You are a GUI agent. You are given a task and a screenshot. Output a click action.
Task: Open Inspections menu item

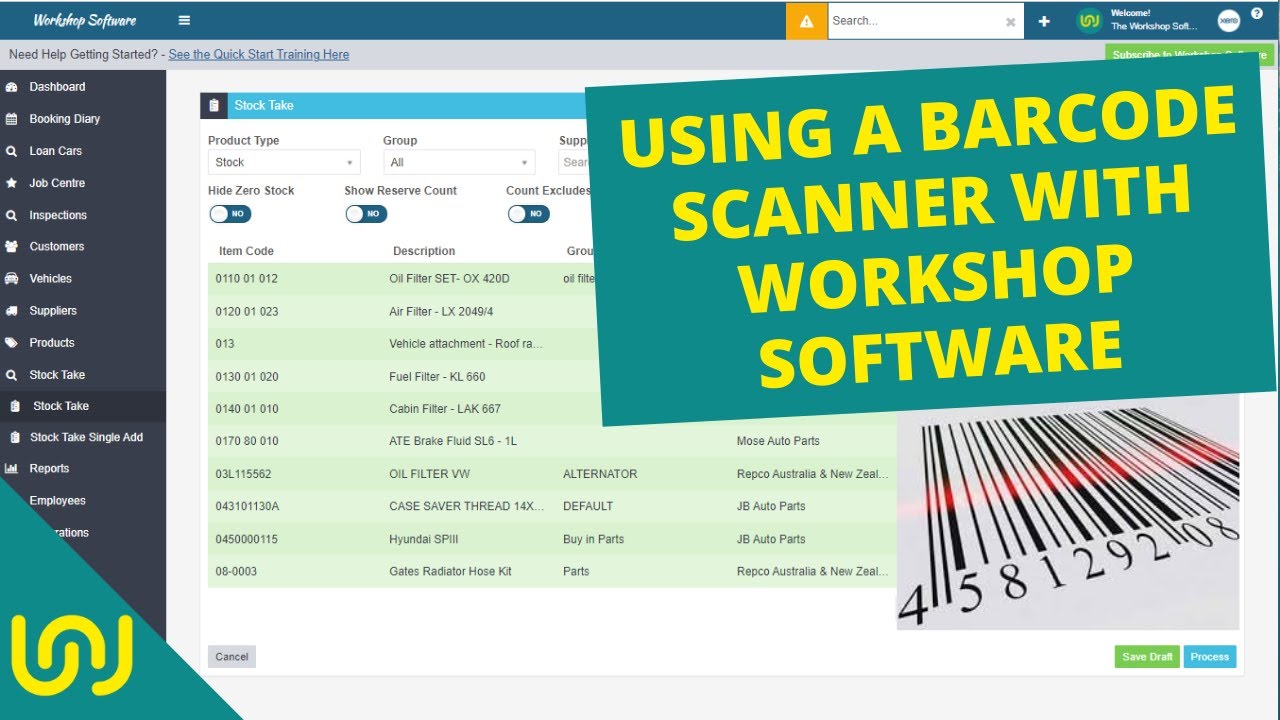coord(58,215)
